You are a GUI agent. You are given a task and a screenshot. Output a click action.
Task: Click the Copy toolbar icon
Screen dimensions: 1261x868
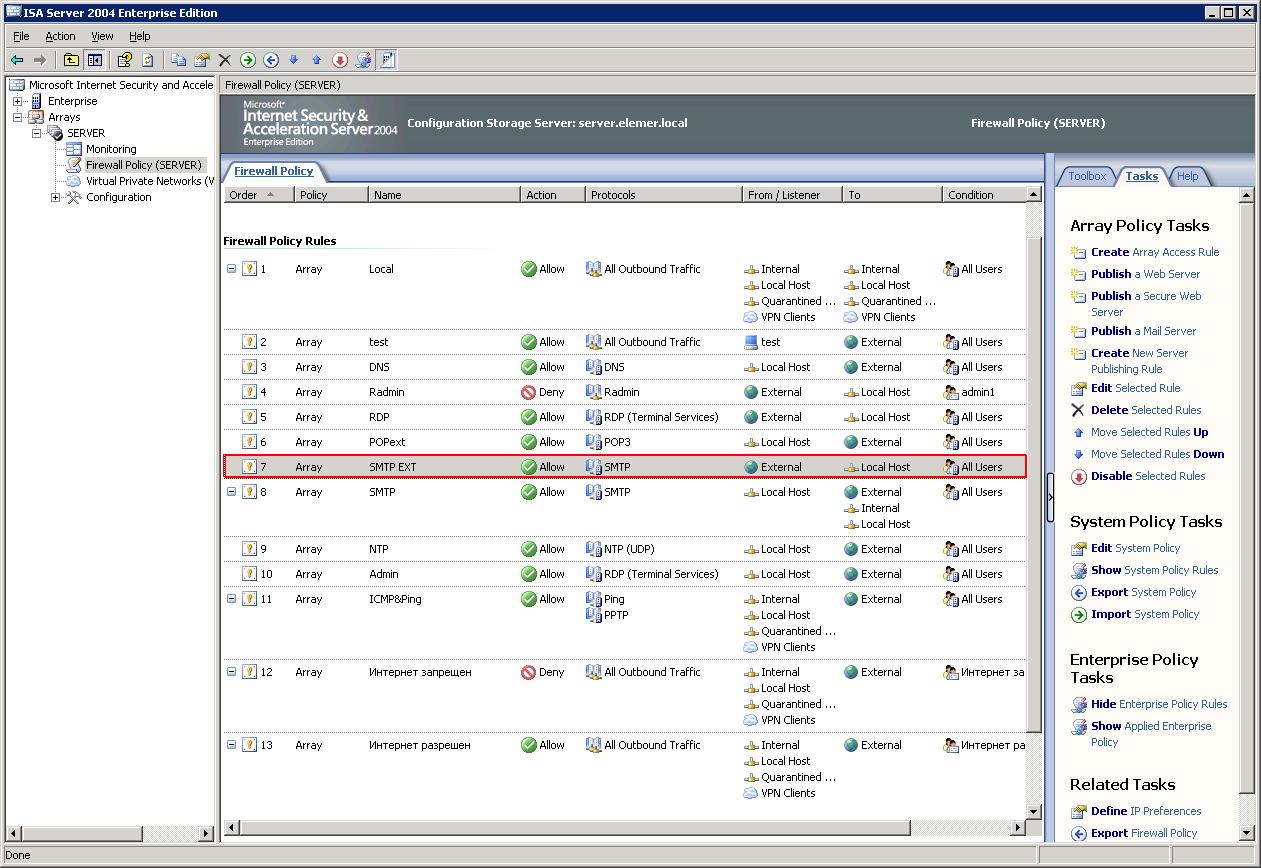pos(179,60)
